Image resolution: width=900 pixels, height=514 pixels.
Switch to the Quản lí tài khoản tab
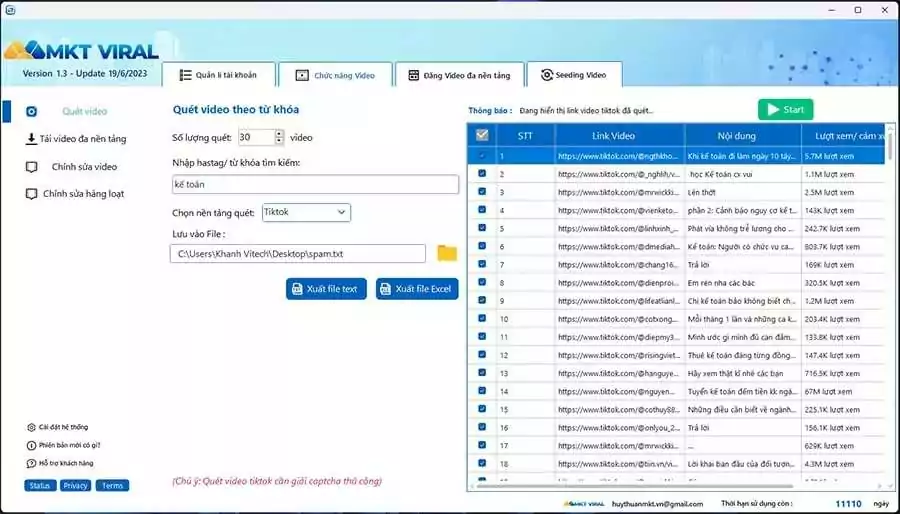point(219,75)
